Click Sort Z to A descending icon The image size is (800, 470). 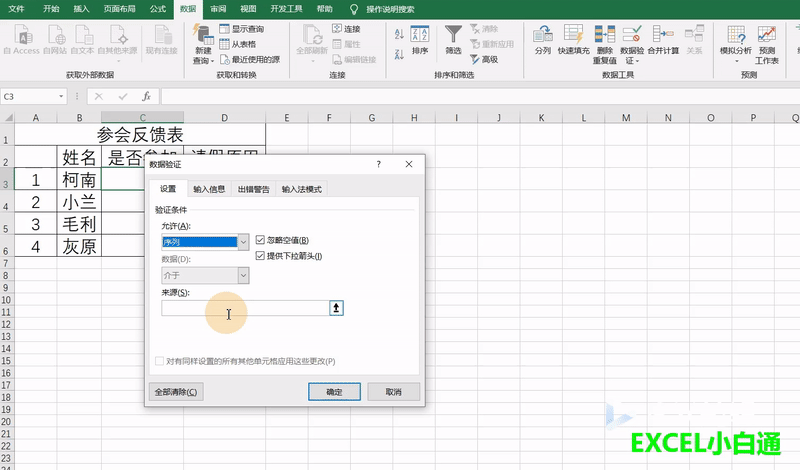click(x=399, y=54)
